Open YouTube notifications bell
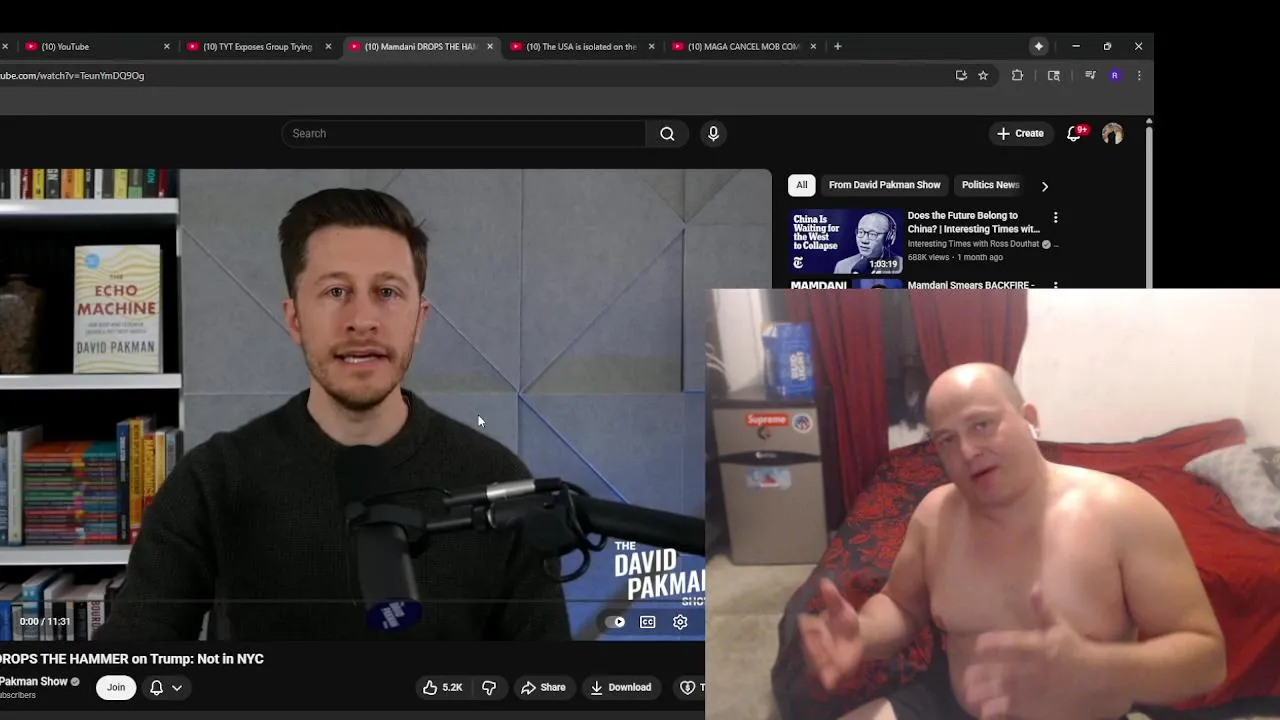Screen dimensions: 1280x720 1074,133
